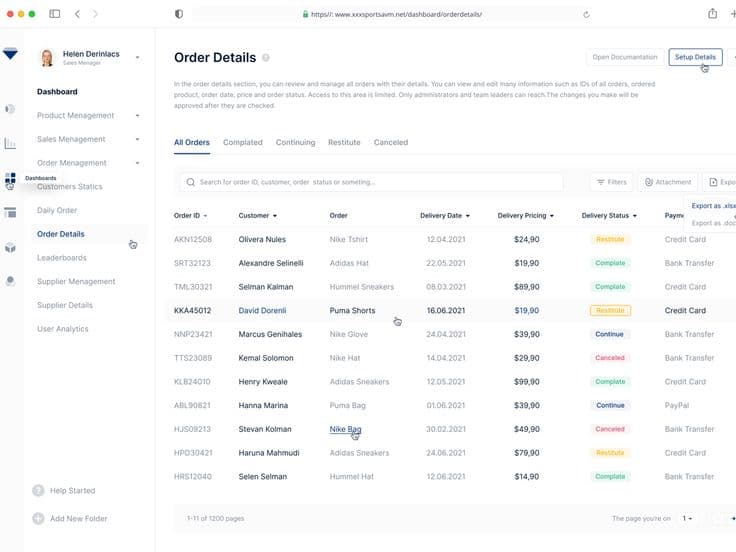
Task: Click the privacy shield icon in the toolbar
Action: 179,14
